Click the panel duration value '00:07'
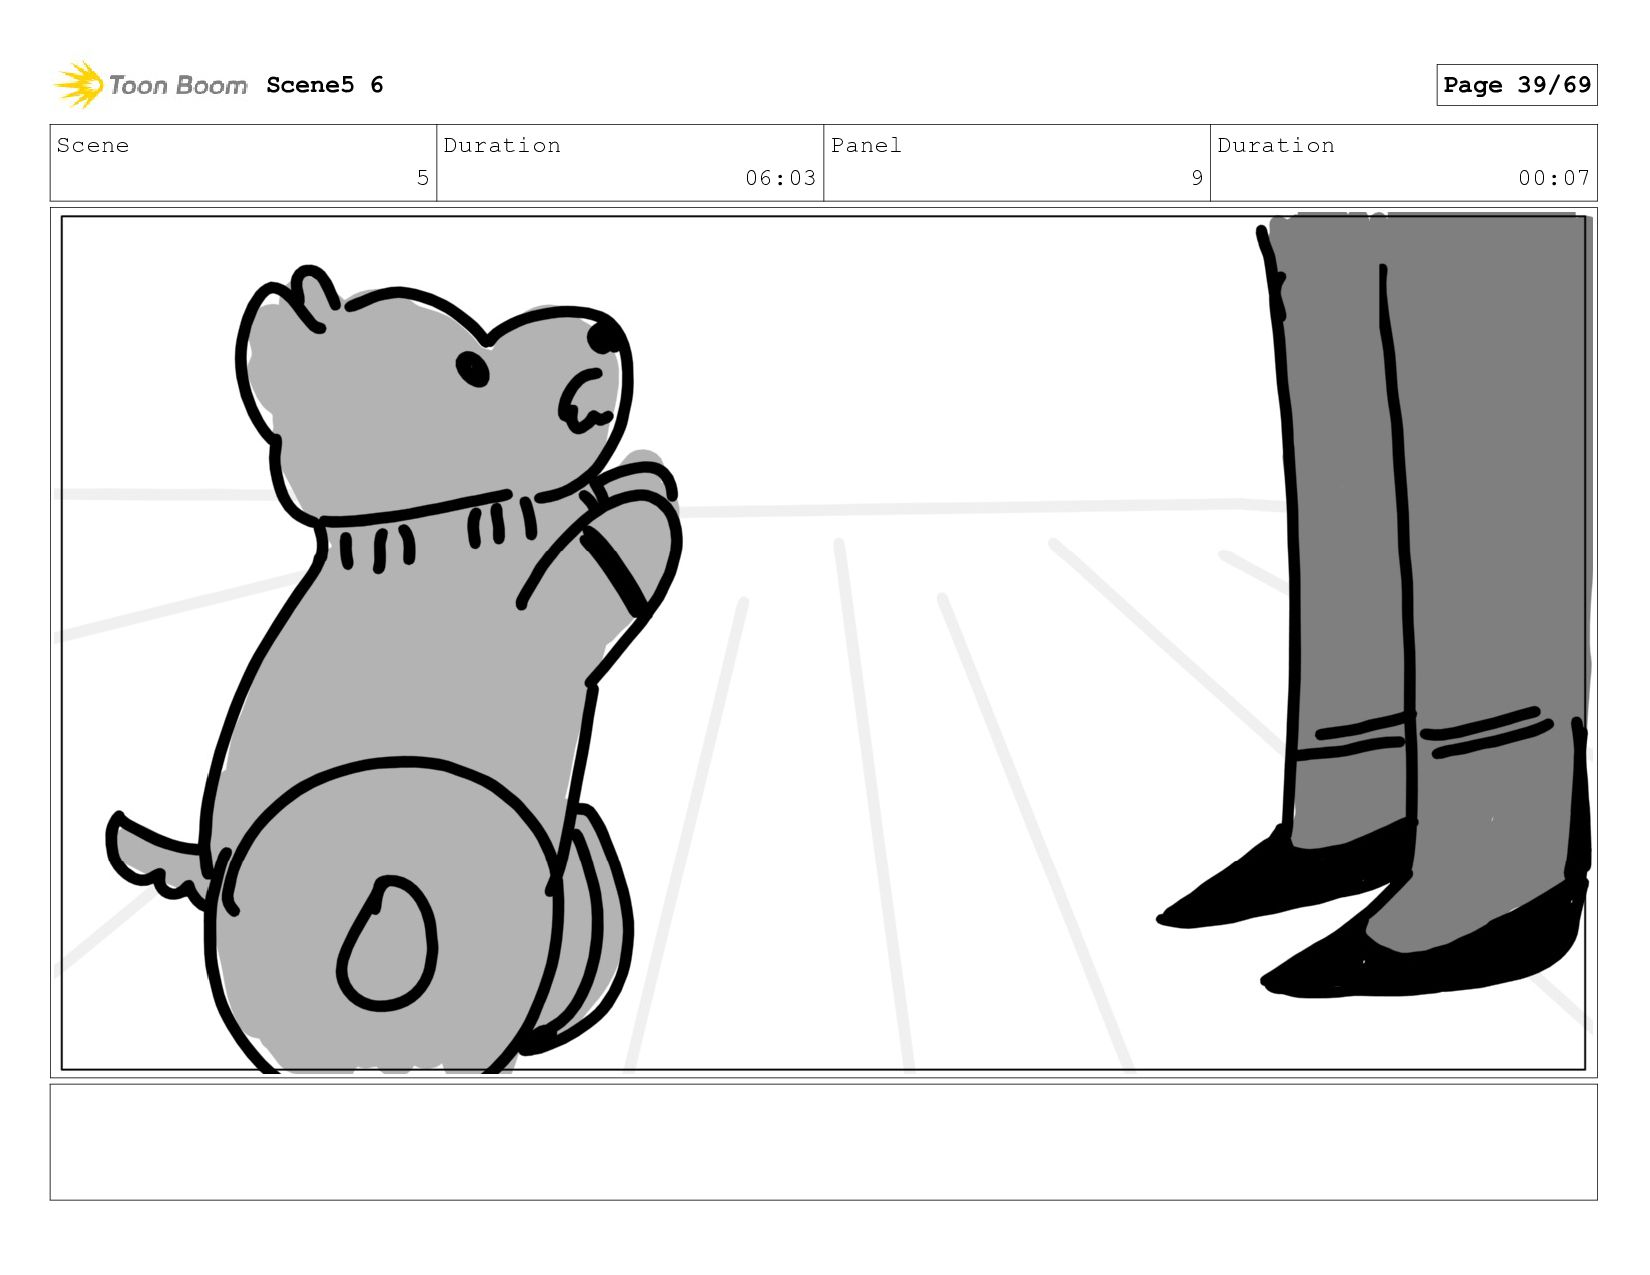1650x1275 pixels. click(1554, 178)
